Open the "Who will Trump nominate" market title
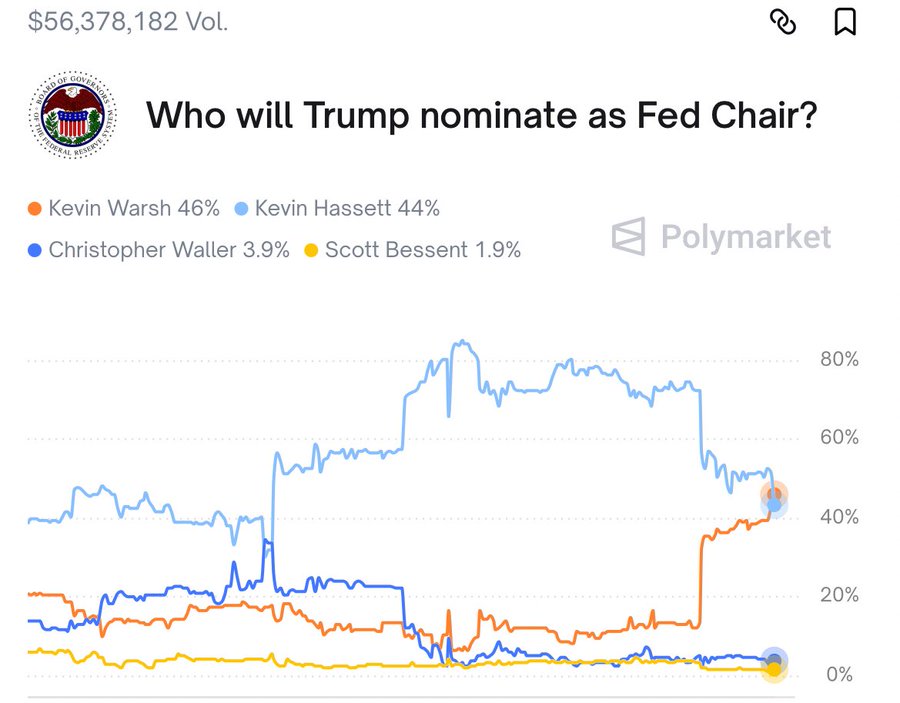This screenshot has width=900, height=703. [x=482, y=117]
